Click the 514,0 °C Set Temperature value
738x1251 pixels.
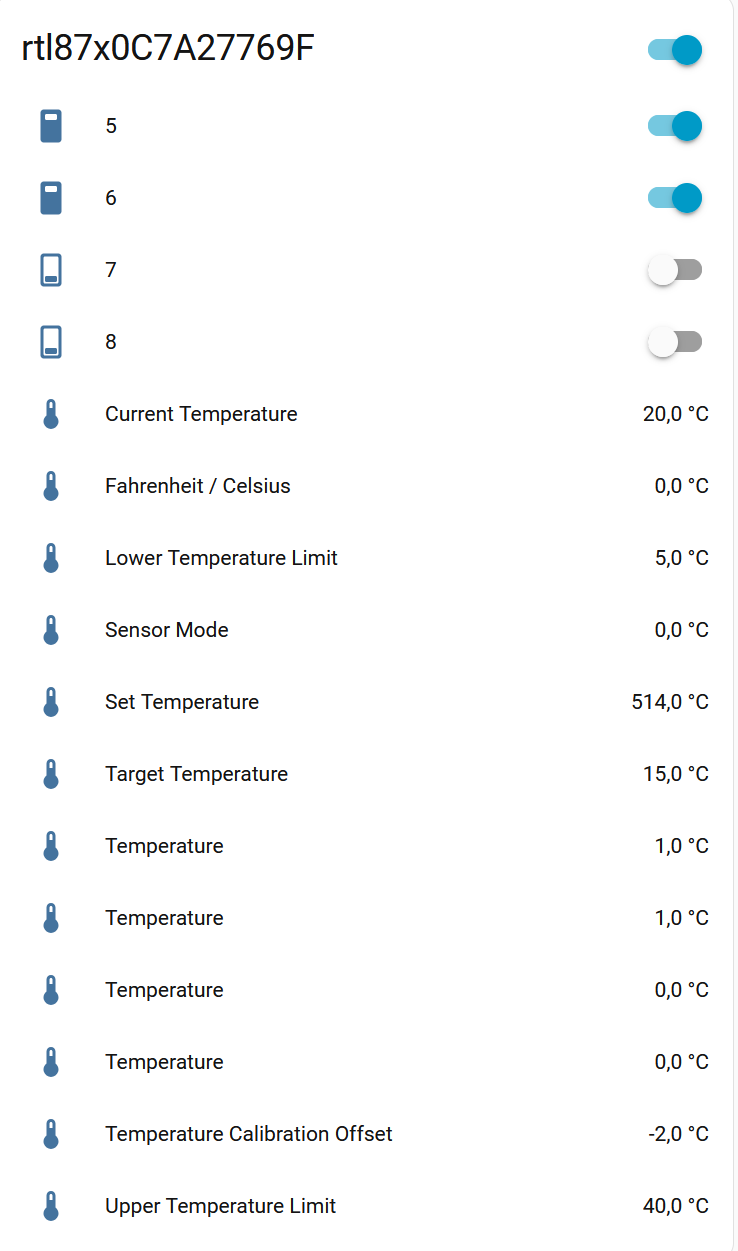tap(670, 702)
